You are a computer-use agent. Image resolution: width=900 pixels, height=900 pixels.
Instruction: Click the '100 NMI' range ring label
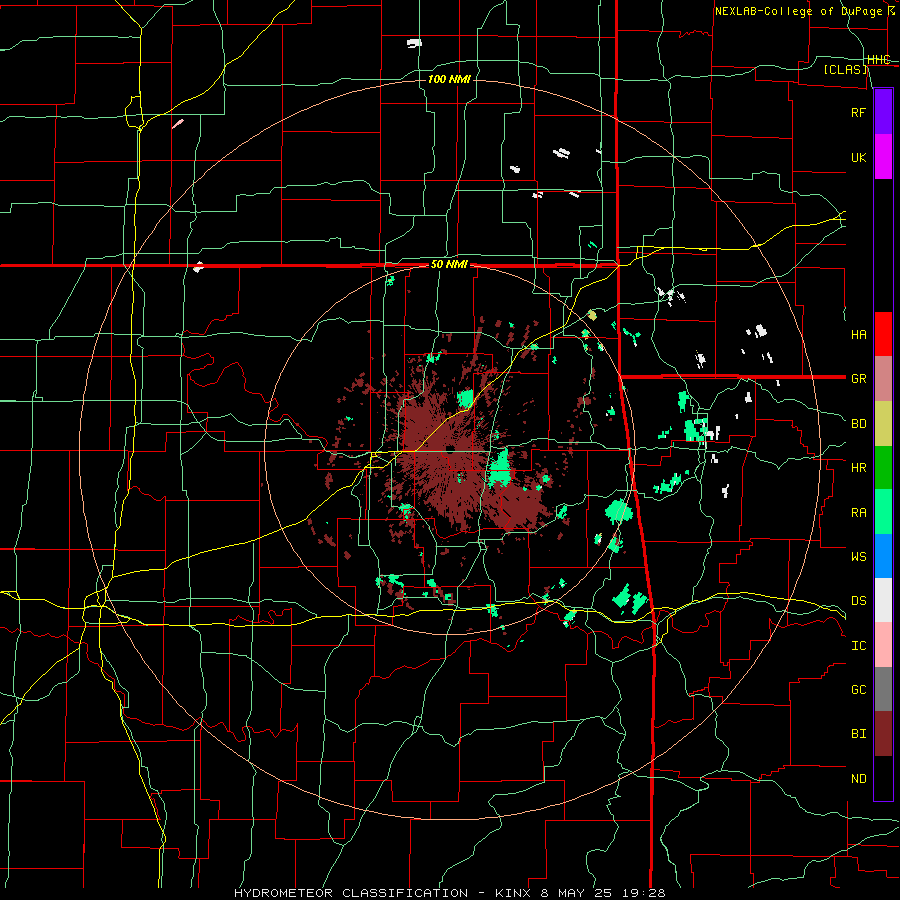[x=449, y=79]
